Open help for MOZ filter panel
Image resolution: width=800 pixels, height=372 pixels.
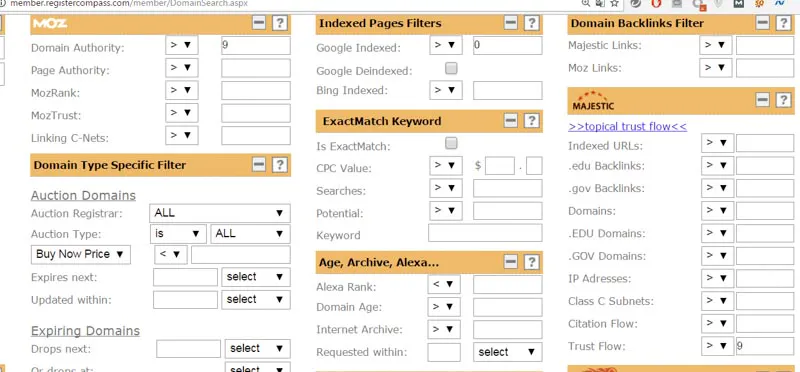point(280,23)
